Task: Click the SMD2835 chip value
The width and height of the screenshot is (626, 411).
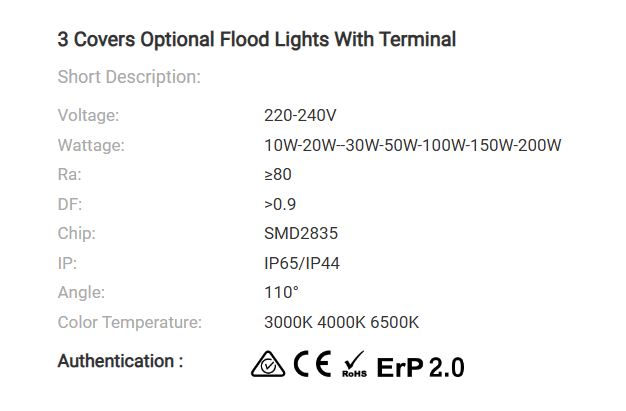Action: 301,233
